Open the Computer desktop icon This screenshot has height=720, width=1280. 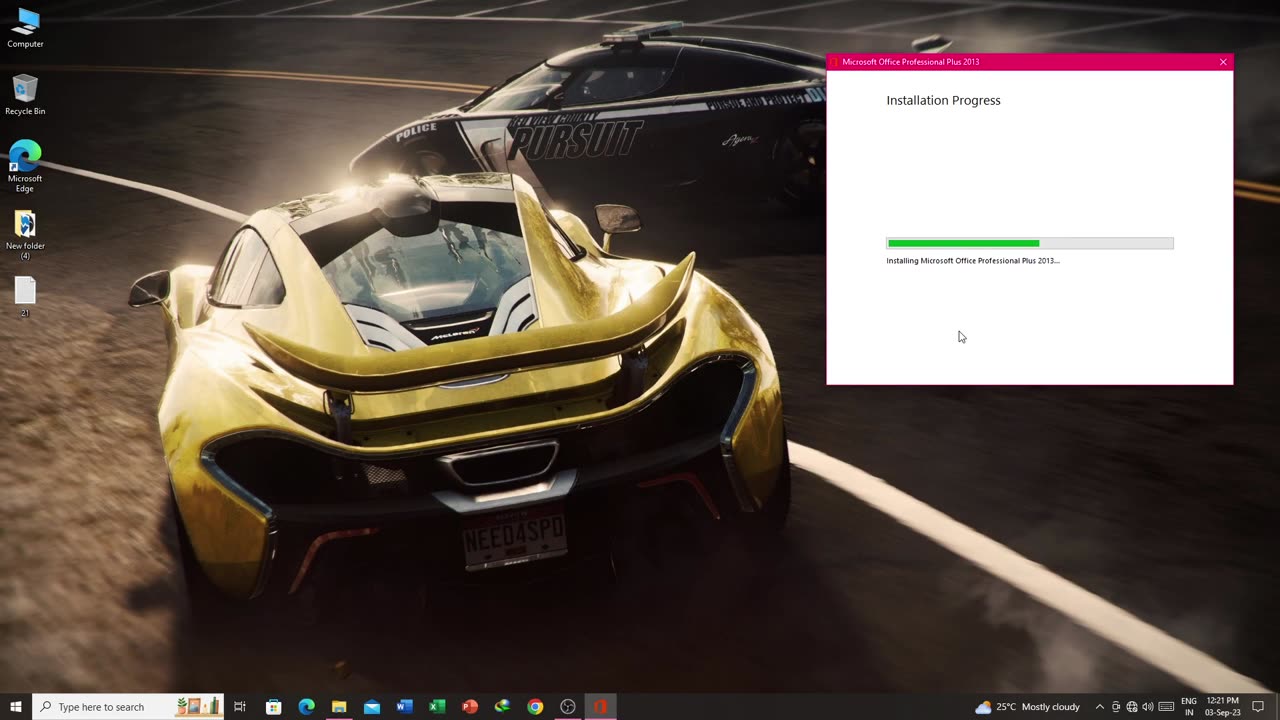tap(25, 28)
